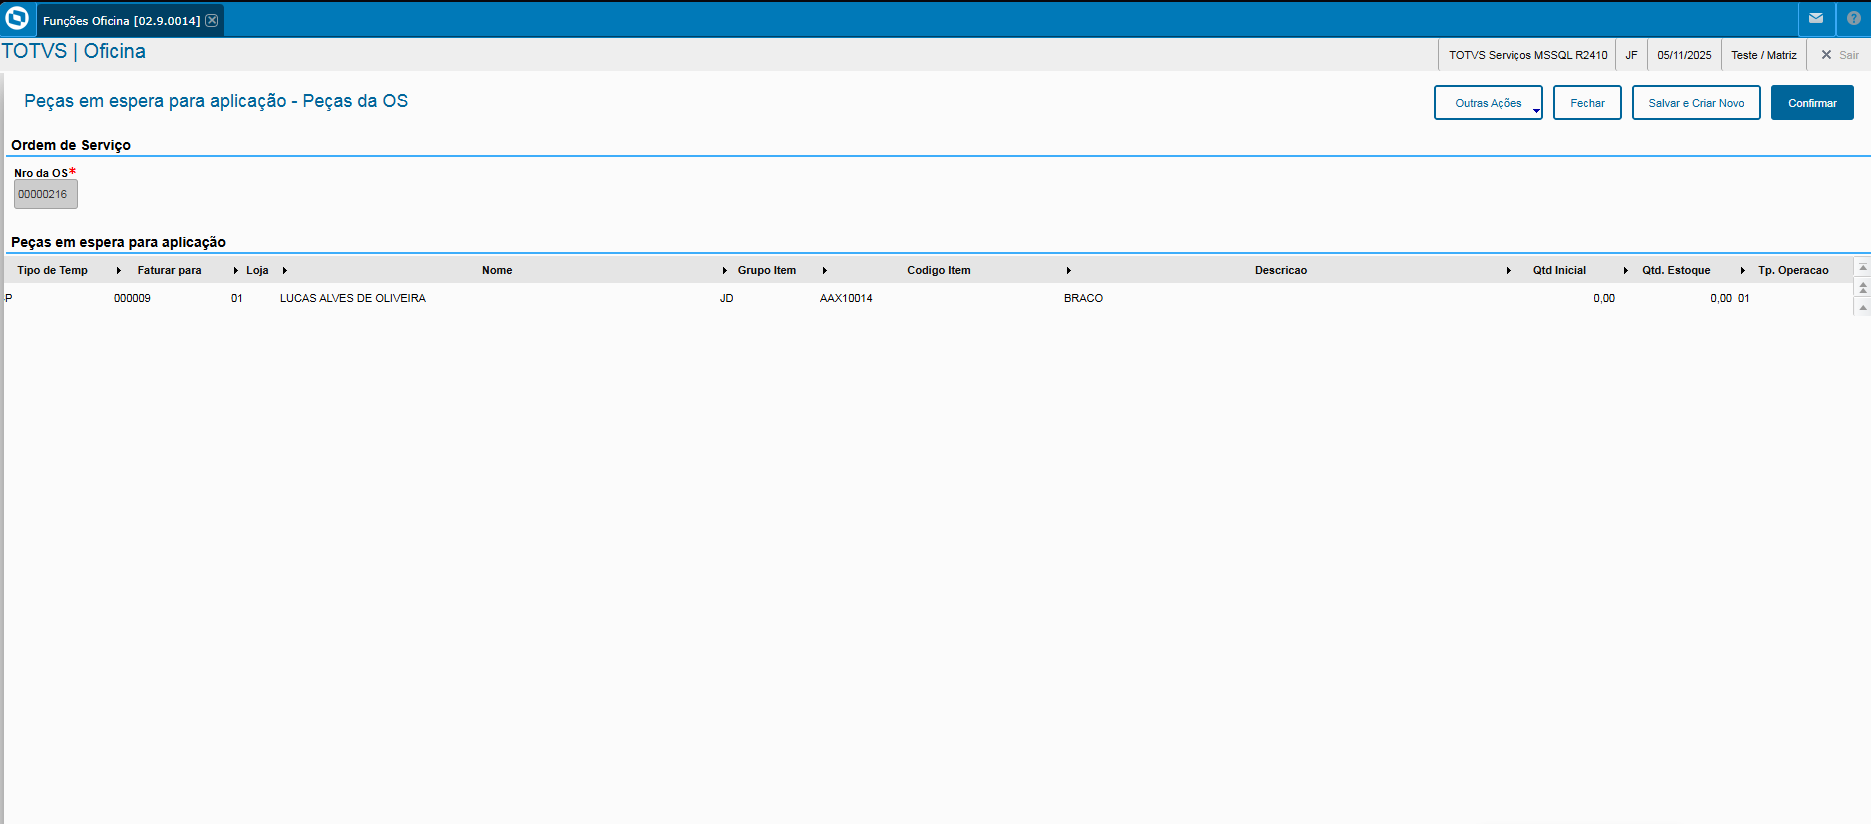Click the Qtd Inicial column header
The width and height of the screenshot is (1871, 824).
point(1559,270)
